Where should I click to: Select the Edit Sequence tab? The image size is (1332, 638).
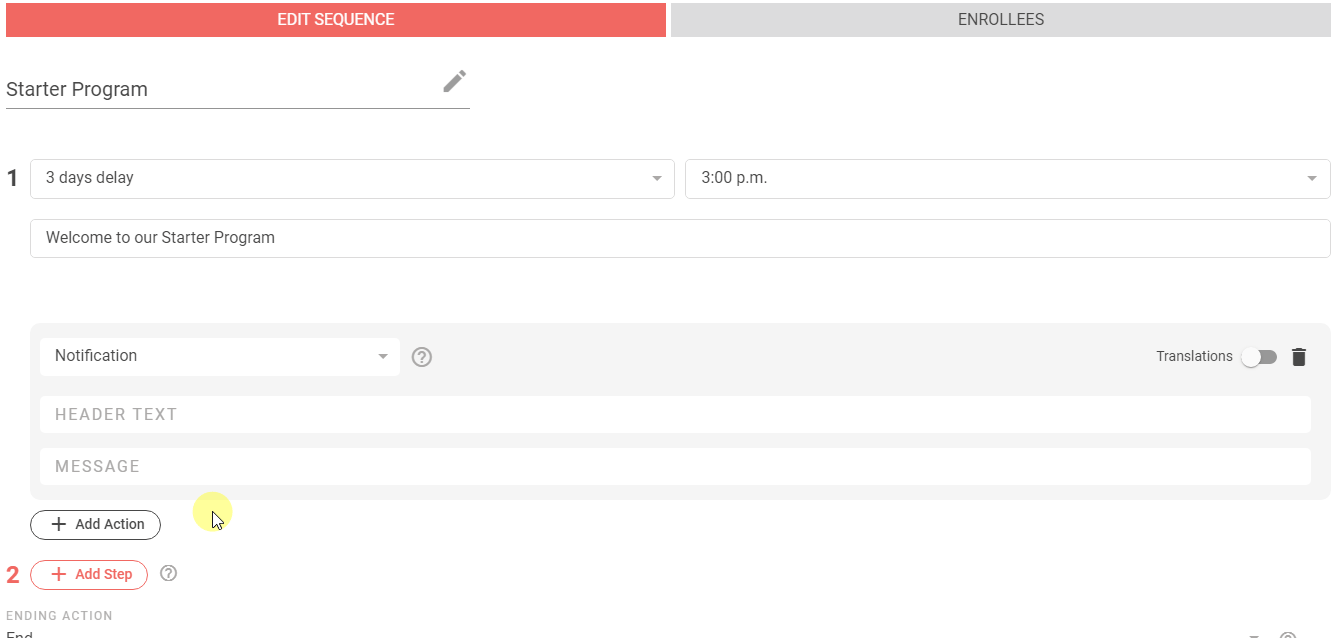click(336, 20)
